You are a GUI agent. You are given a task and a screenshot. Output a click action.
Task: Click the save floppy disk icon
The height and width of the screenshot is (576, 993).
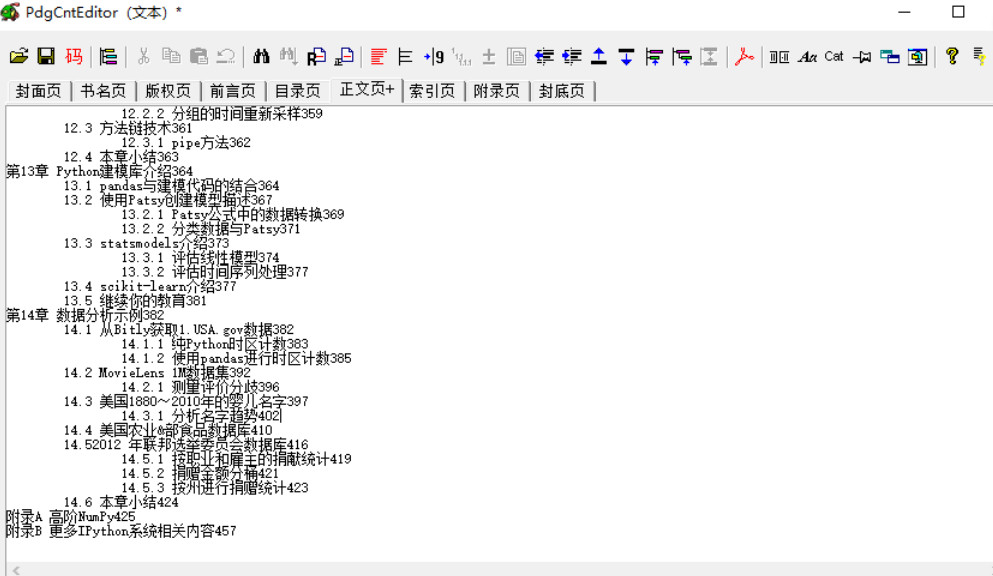coord(46,56)
